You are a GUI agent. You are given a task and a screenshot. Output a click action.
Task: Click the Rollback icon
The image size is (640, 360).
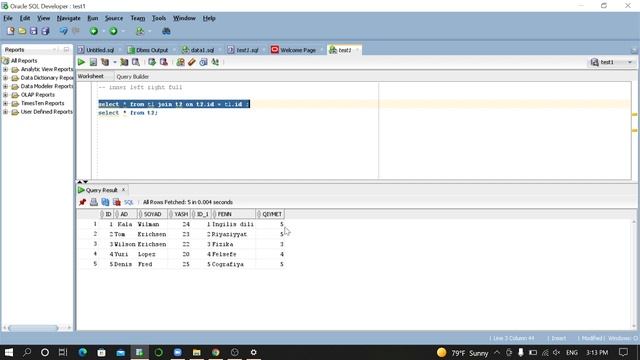[164, 62]
